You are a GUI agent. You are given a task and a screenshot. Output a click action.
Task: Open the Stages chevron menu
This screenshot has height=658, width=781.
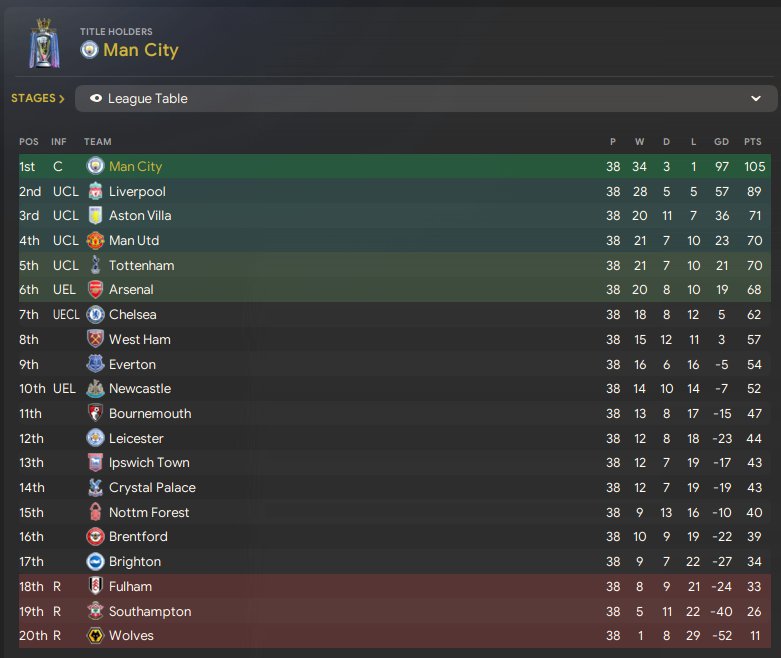click(38, 98)
